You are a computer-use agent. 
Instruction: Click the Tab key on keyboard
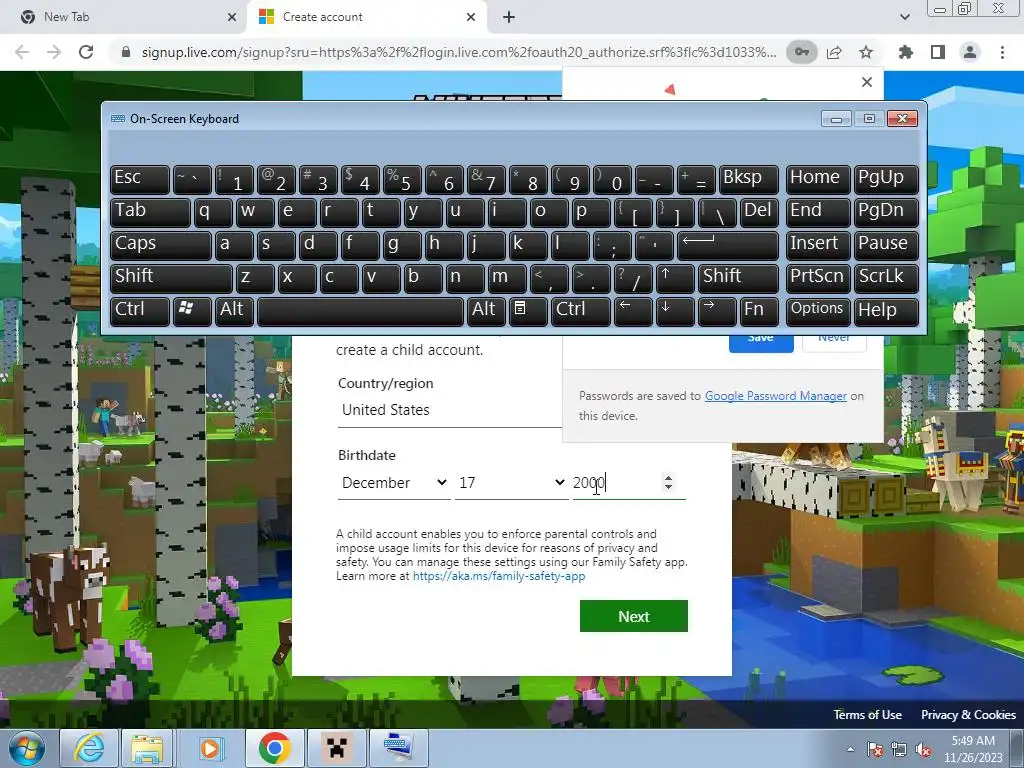(150, 212)
